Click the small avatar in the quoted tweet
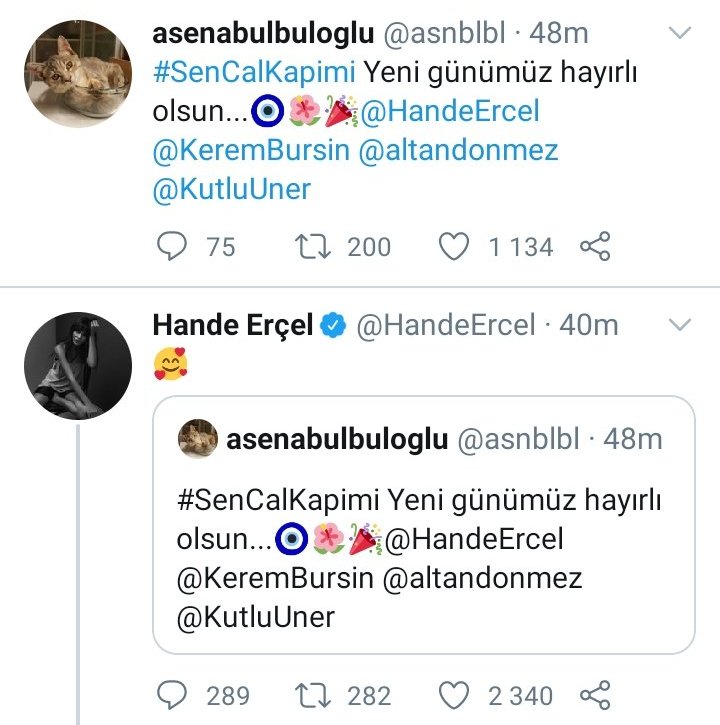This screenshot has height=725, width=720. (197, 439)
